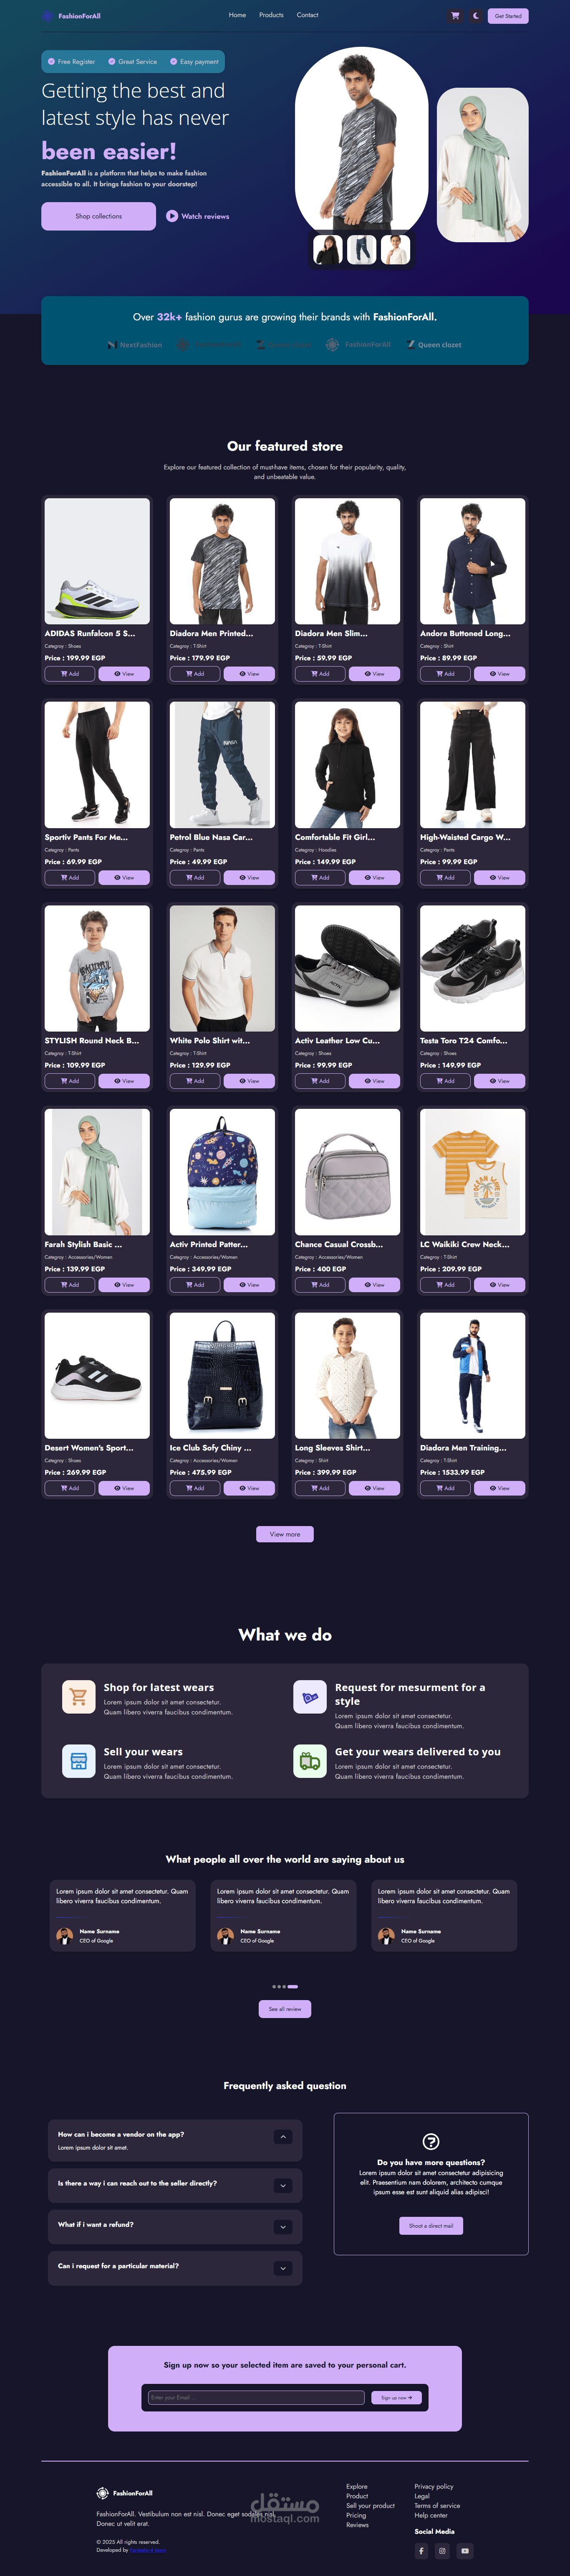Click the Shop collections button

point(98,216)
